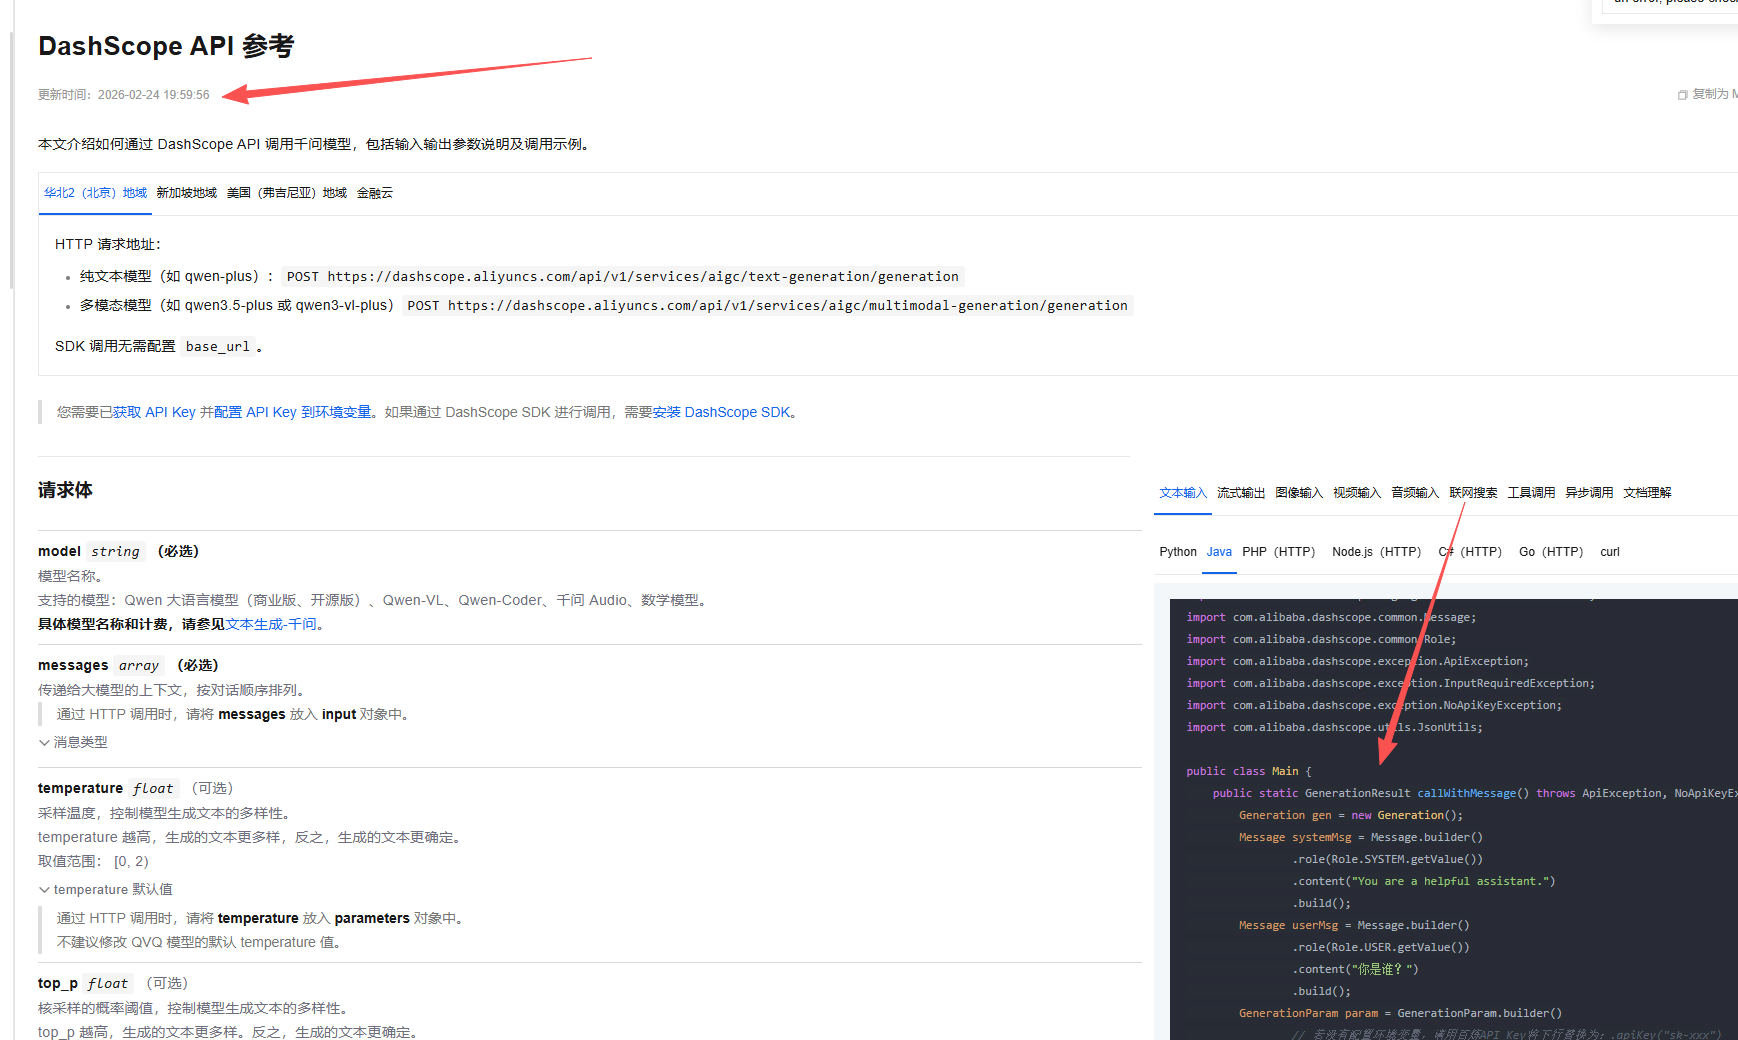Viewport: 1738px width, 1040px height.
Task: Open the 金融云 region tab
Action: tap(374, 193)
